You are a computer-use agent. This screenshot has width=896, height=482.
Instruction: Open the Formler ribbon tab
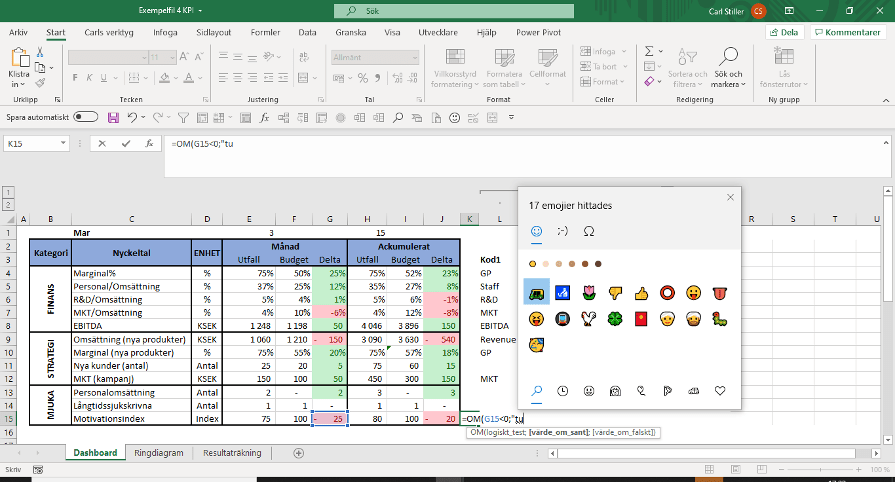pos(265,32)
